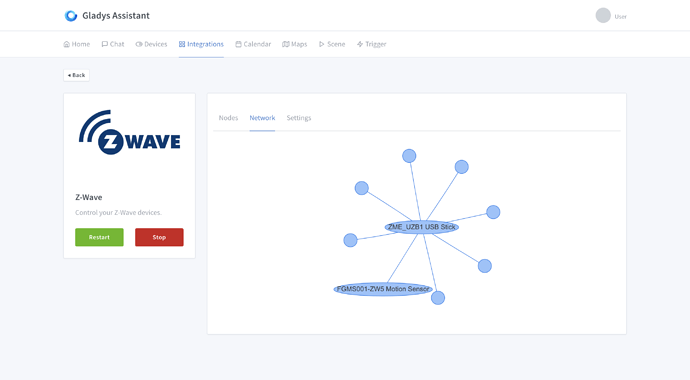This screenshot has width=690, height=380.
Task: Go to Home in navigation bar
Action: (77, 44)
